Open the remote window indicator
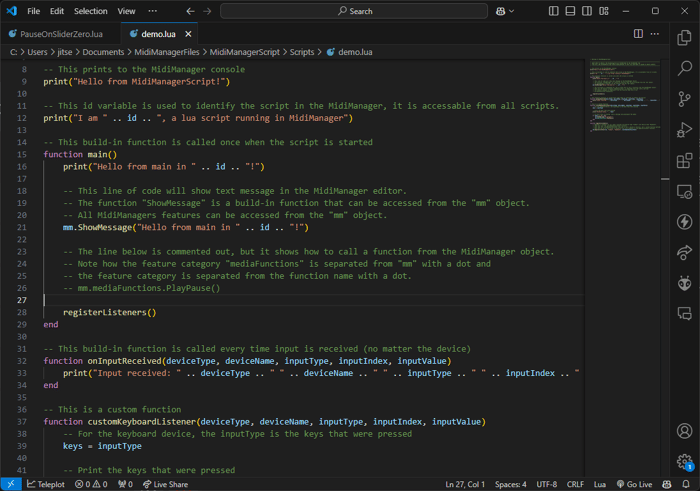Image resolution: width=700 pixels, height=491 pixels. pyautogui.click(x=11, y=484)
